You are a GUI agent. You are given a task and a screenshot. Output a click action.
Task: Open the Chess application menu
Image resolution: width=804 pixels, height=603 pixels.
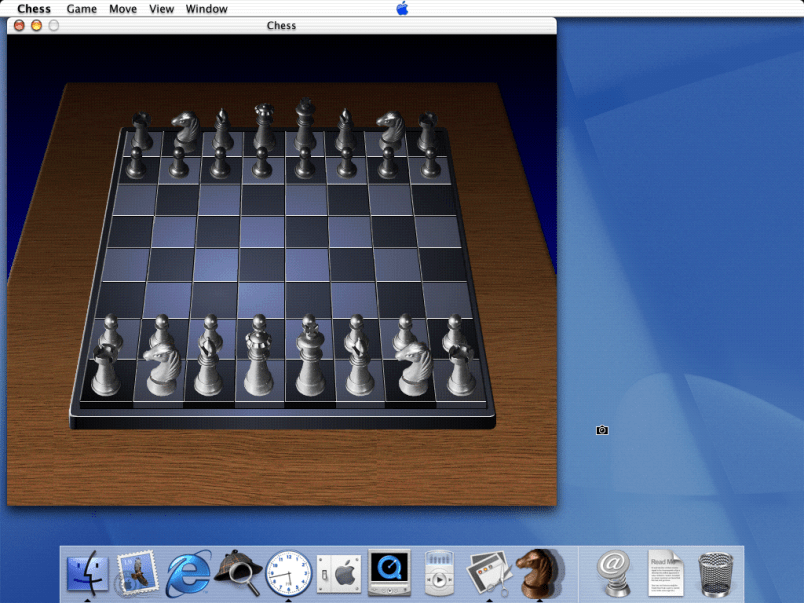click(34, 9)
